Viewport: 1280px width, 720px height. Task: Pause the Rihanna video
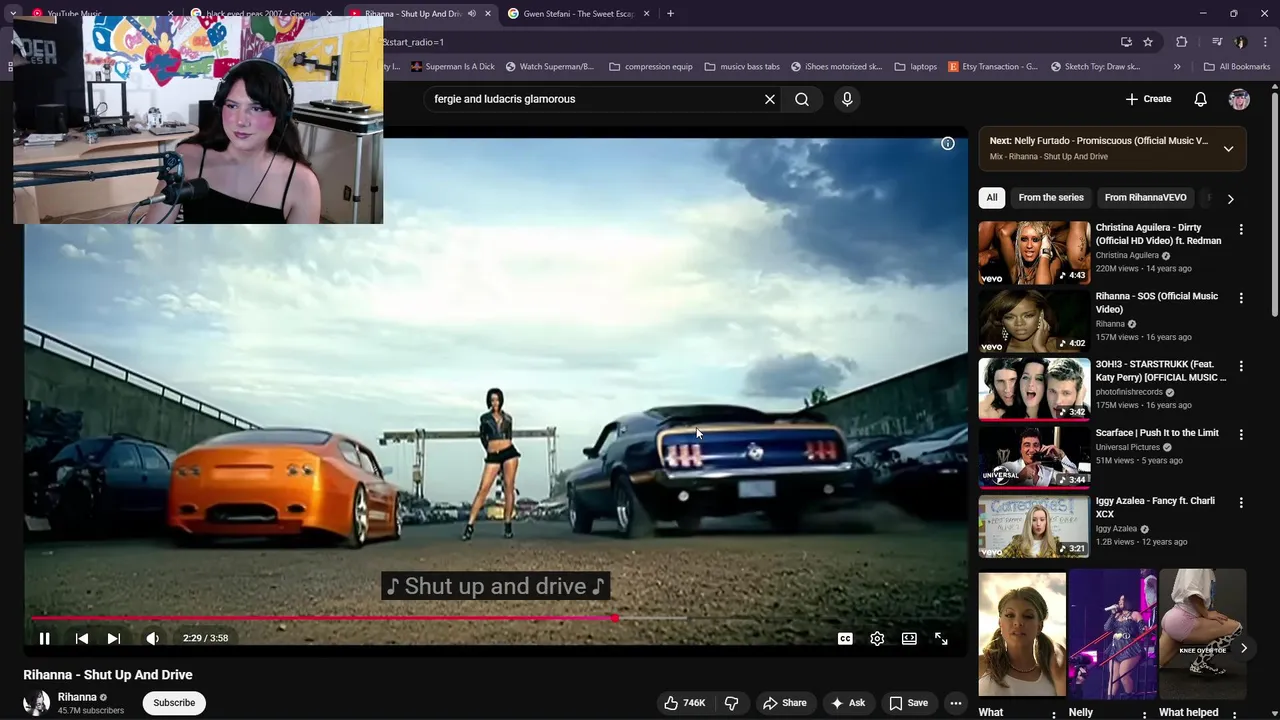pos(44,638)
